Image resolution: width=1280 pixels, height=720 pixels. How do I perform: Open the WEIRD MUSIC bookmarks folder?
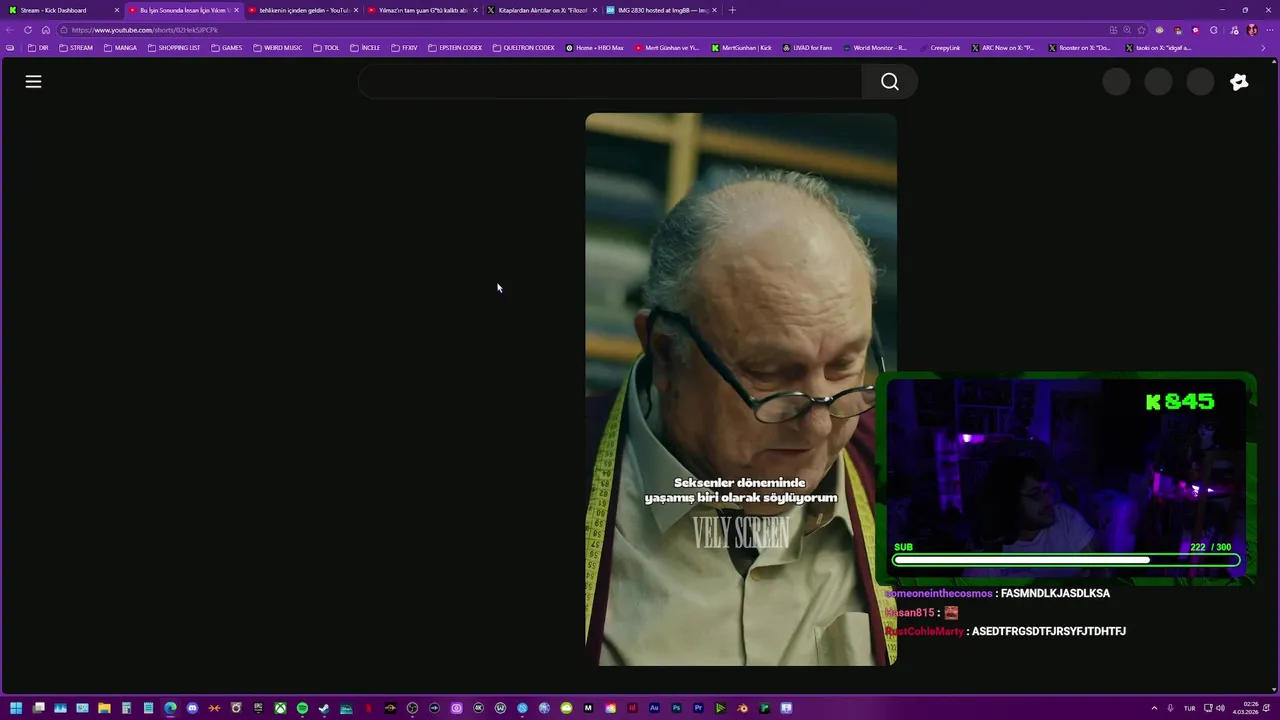277,48
